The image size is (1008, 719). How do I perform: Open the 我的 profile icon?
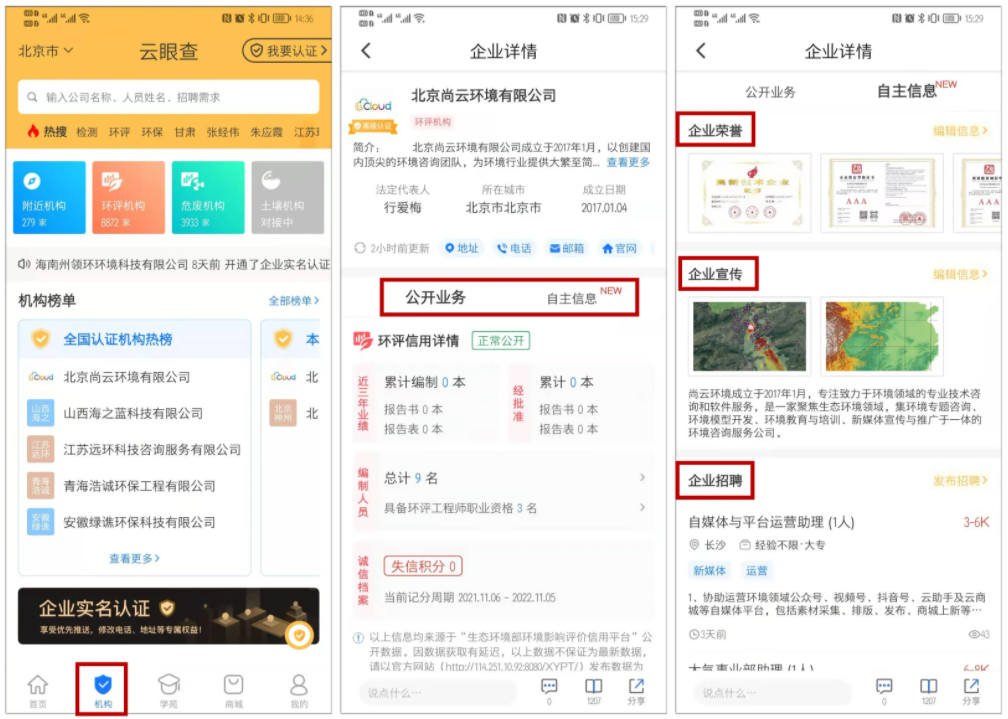point(299,684)
